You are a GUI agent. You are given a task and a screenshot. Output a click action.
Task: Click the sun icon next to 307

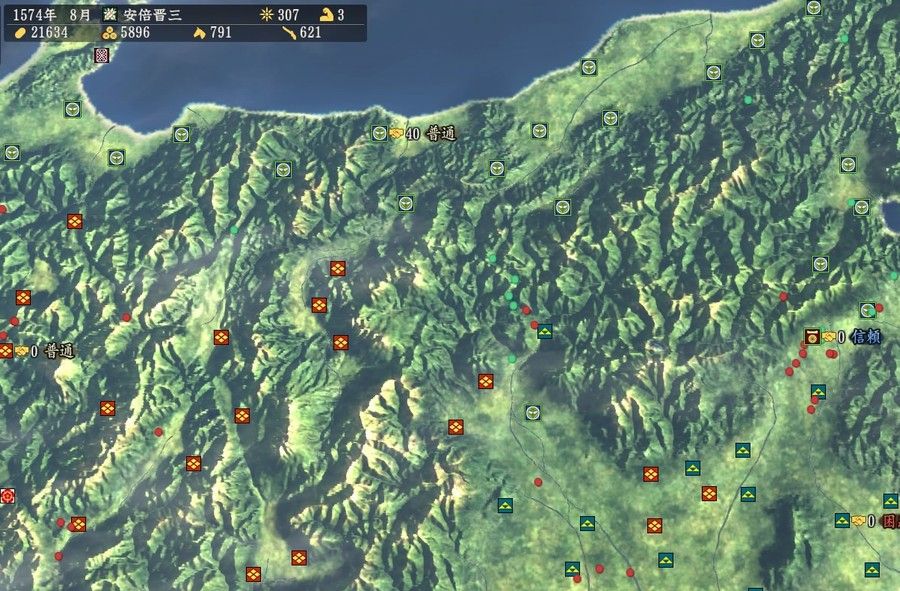tap(266, 15)
